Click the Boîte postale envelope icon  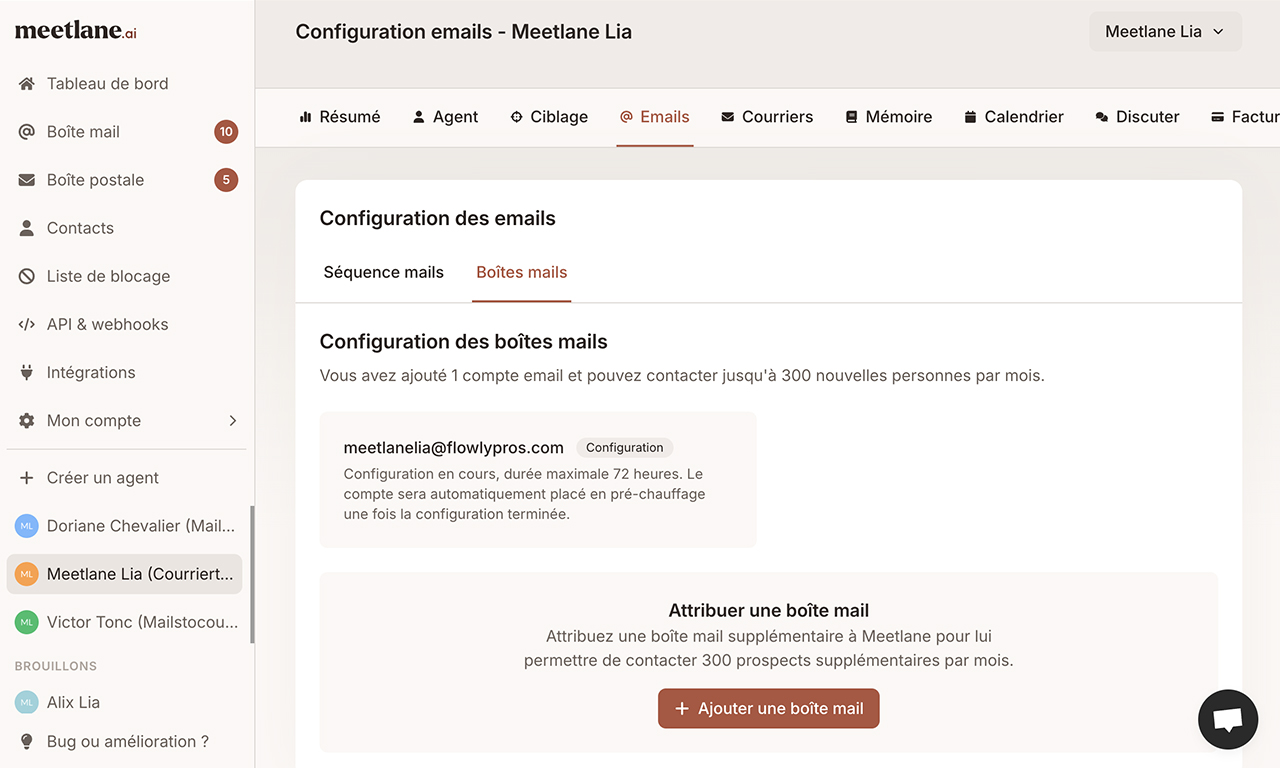[x=27, y=180]
